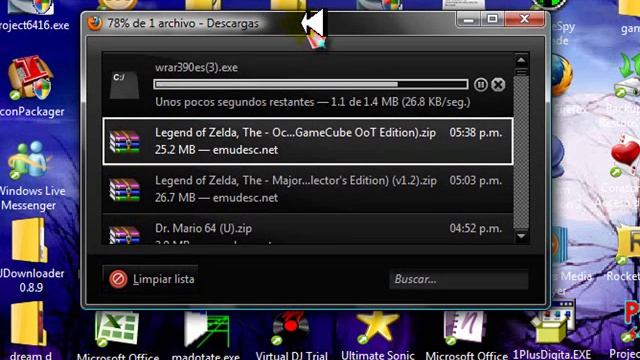Click the 25.2 MB — emudesc.net text
640x360 pixels.
pyautogui.click(x=216, y=150)
